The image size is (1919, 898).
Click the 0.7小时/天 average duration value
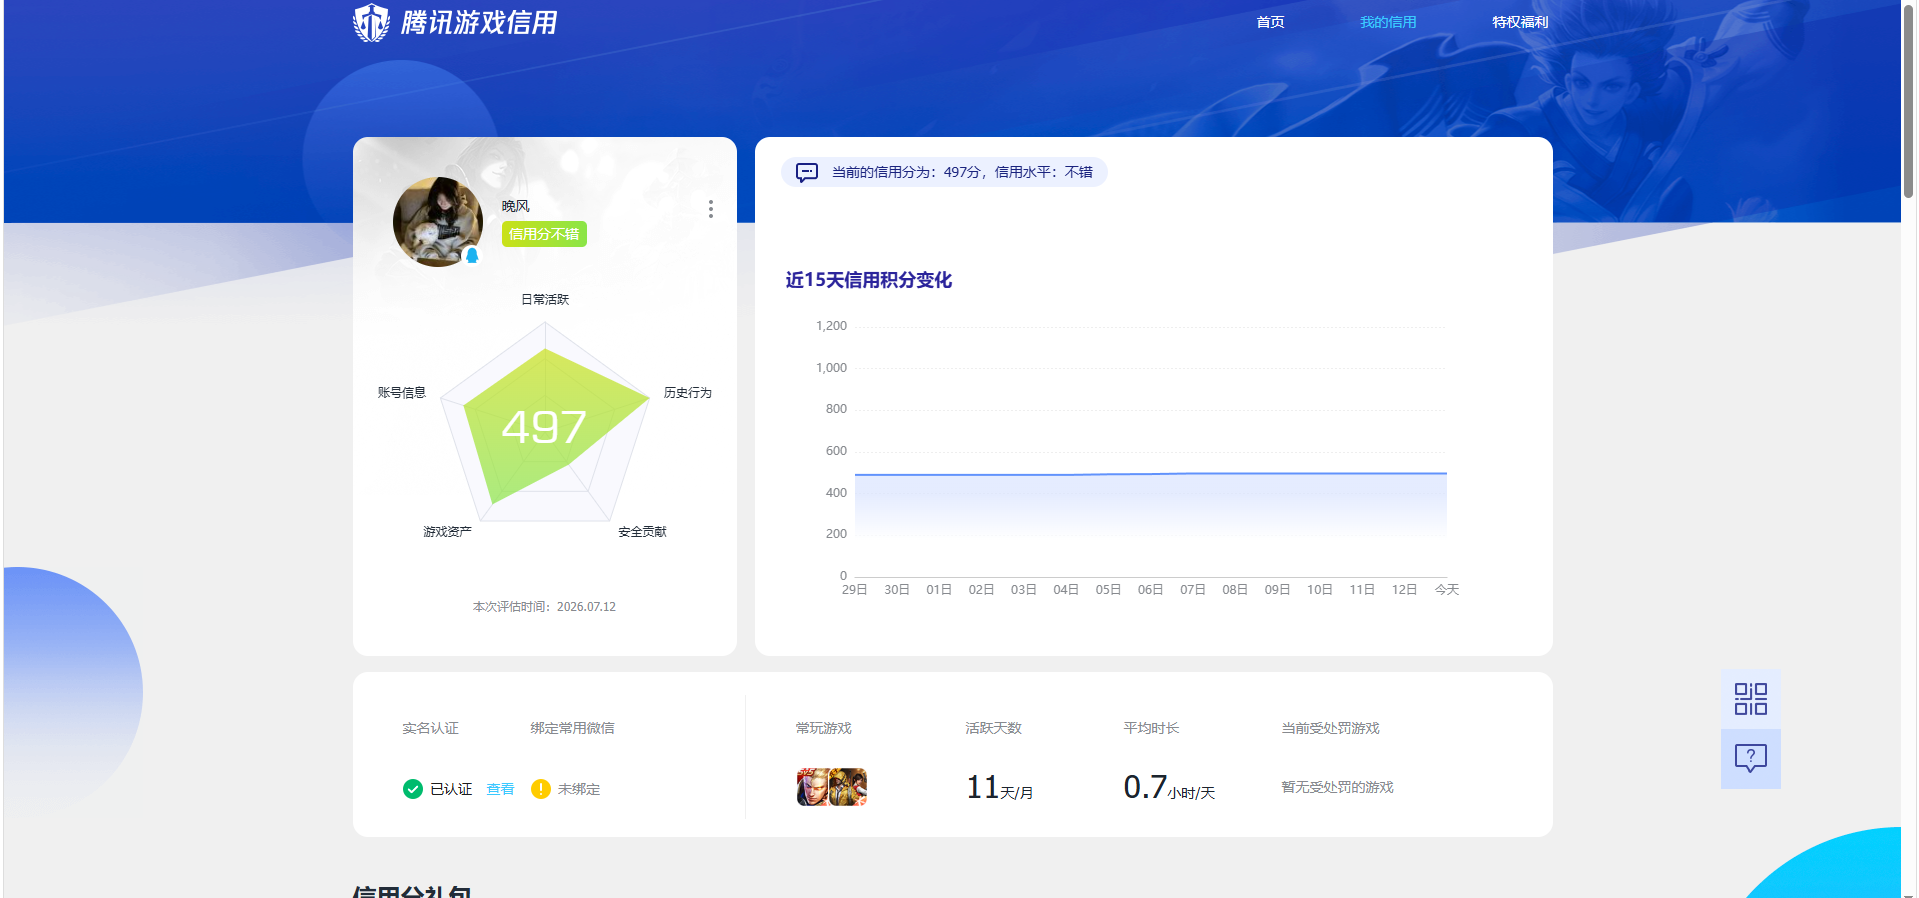point(1169,788)
